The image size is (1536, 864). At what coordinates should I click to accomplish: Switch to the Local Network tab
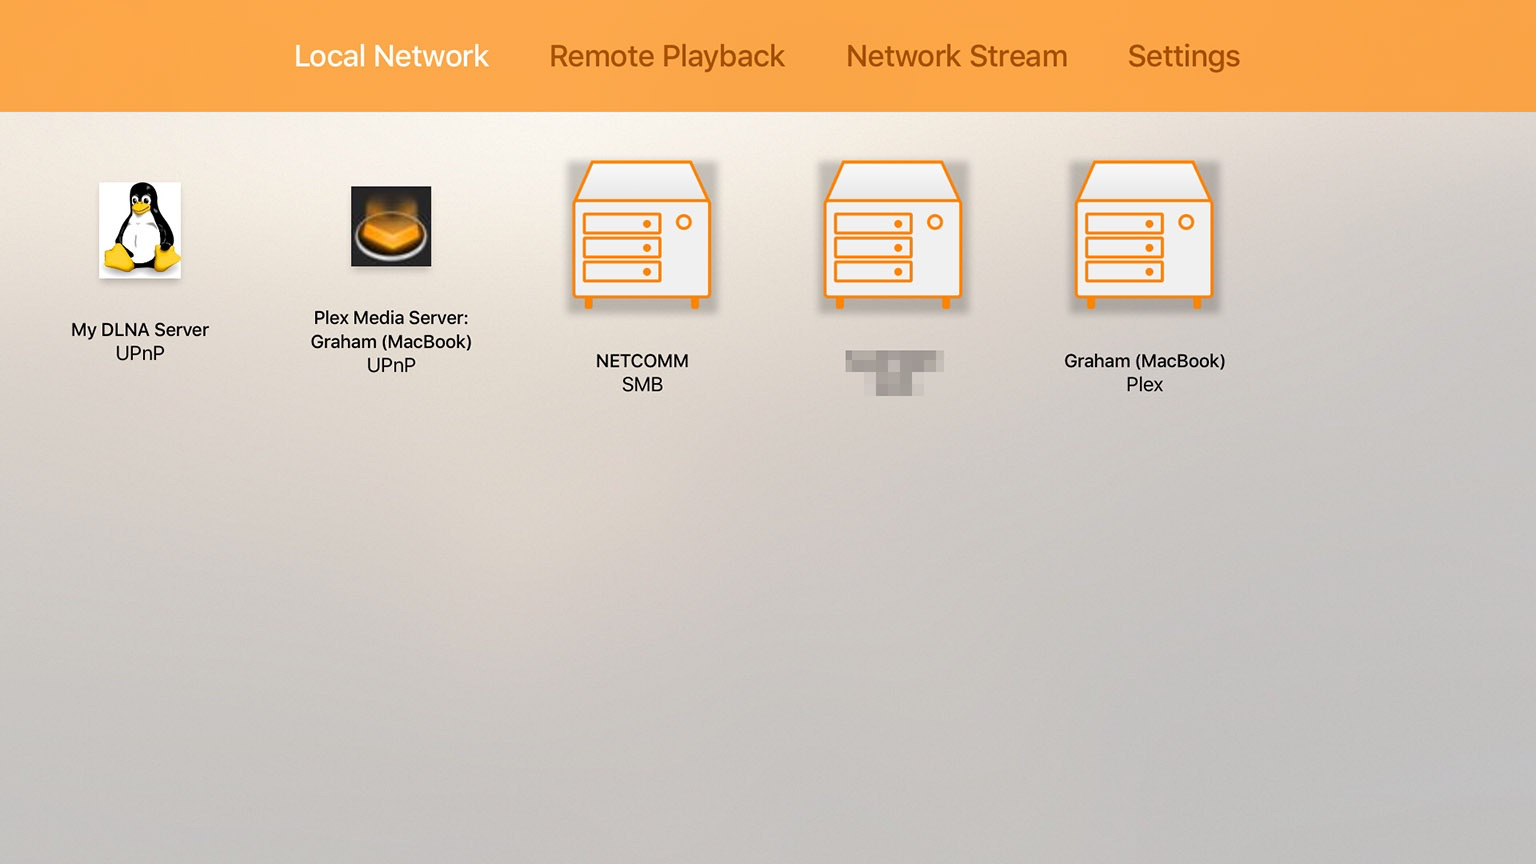tap(391, 56)
